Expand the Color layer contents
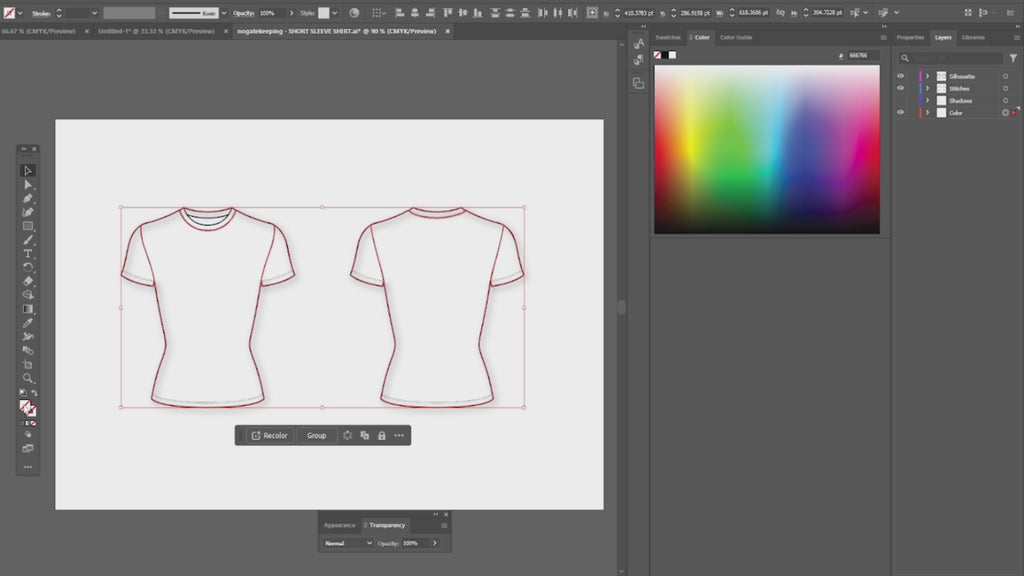Image resolution: width=1024 pixels, height=576 pixels. pos(927,112)
